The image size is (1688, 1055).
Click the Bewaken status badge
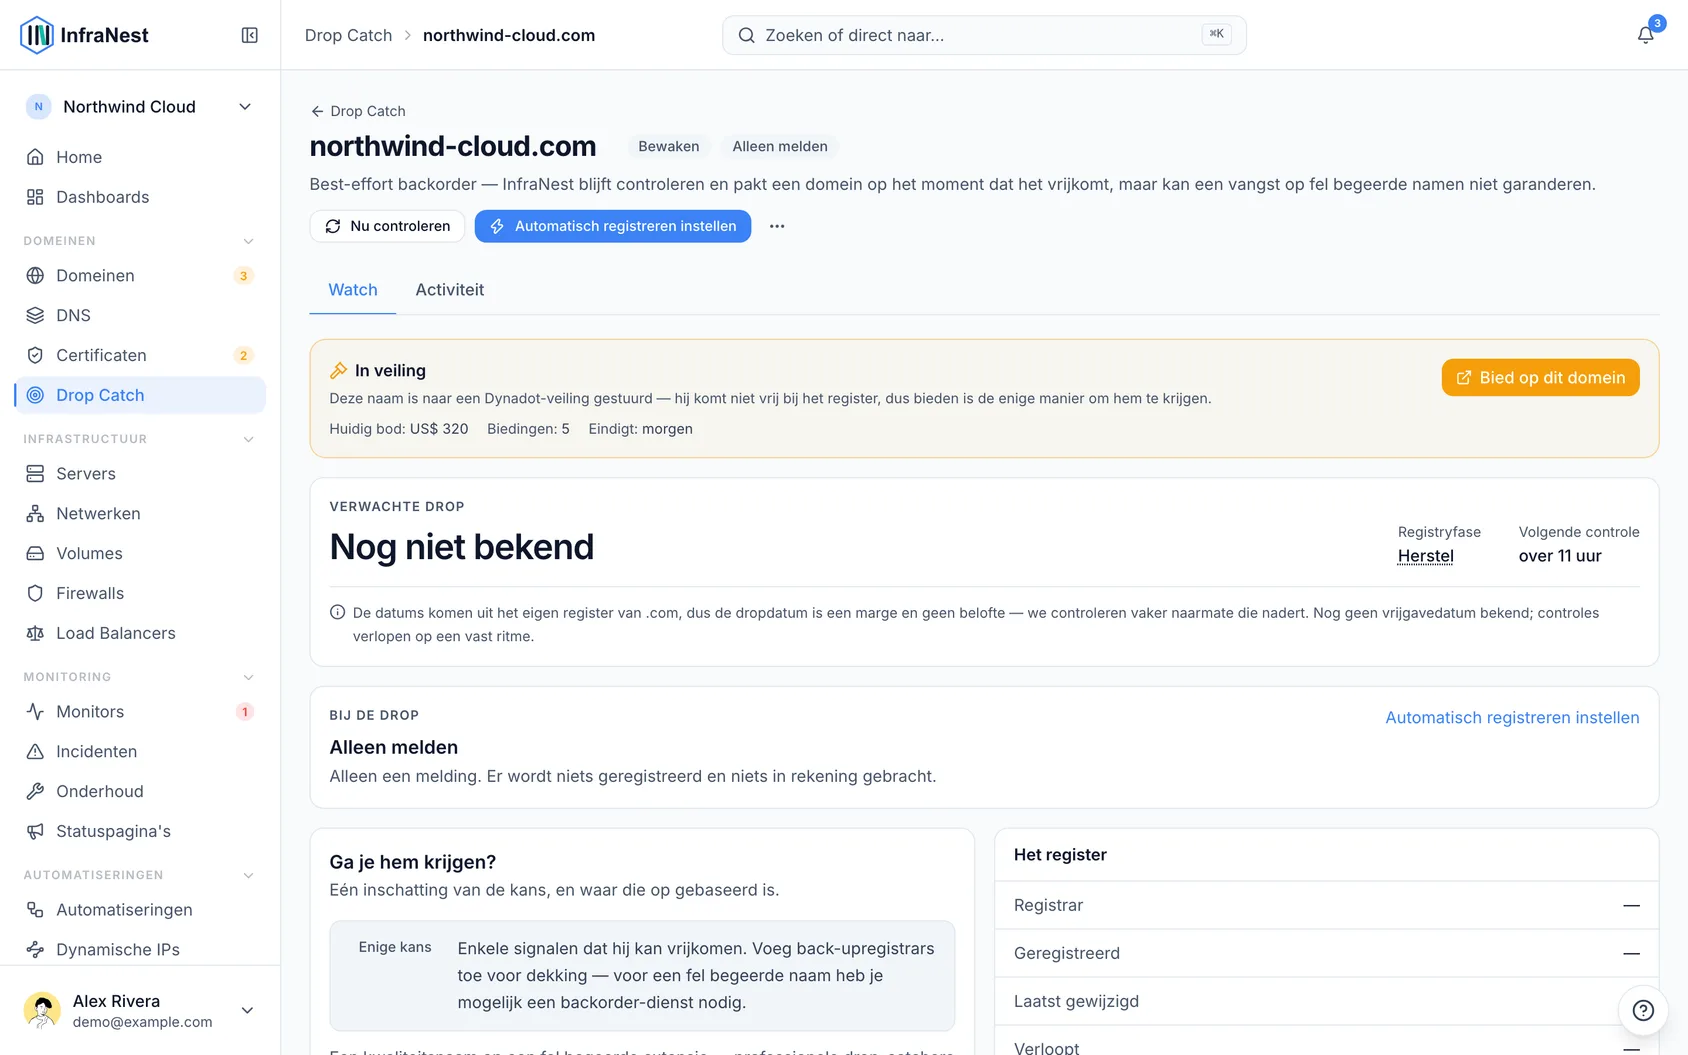[x=669, y=146]
